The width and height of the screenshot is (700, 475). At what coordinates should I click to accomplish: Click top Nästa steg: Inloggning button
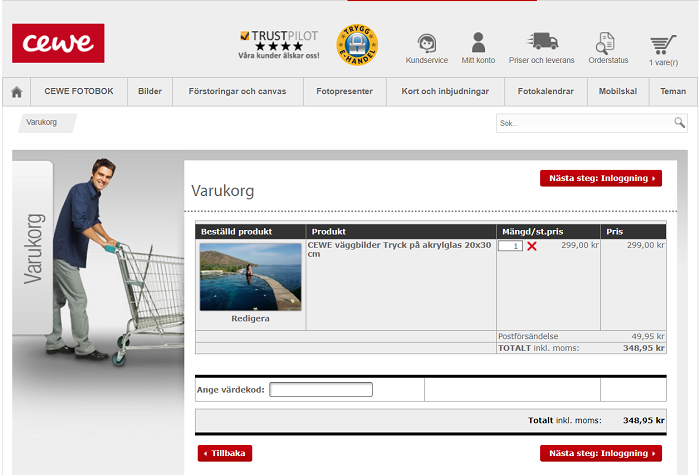coord(600,179)
